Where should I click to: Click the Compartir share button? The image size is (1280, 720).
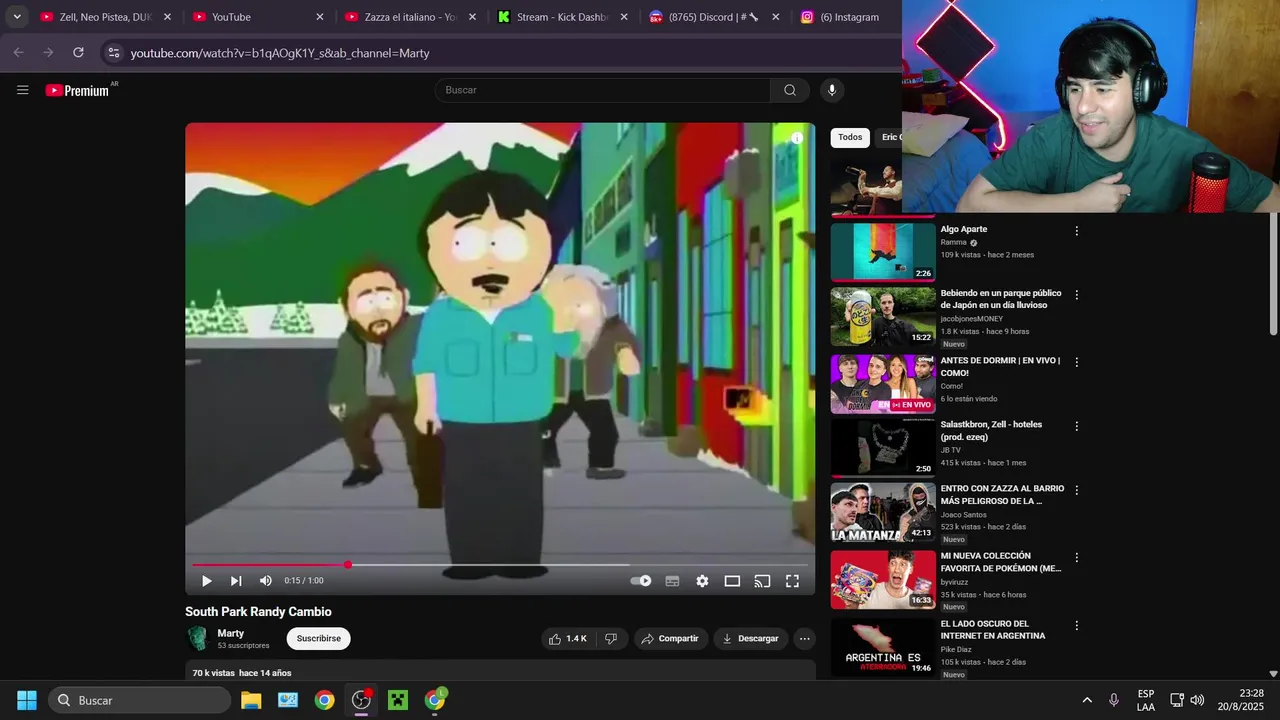(x=671, y=638)
